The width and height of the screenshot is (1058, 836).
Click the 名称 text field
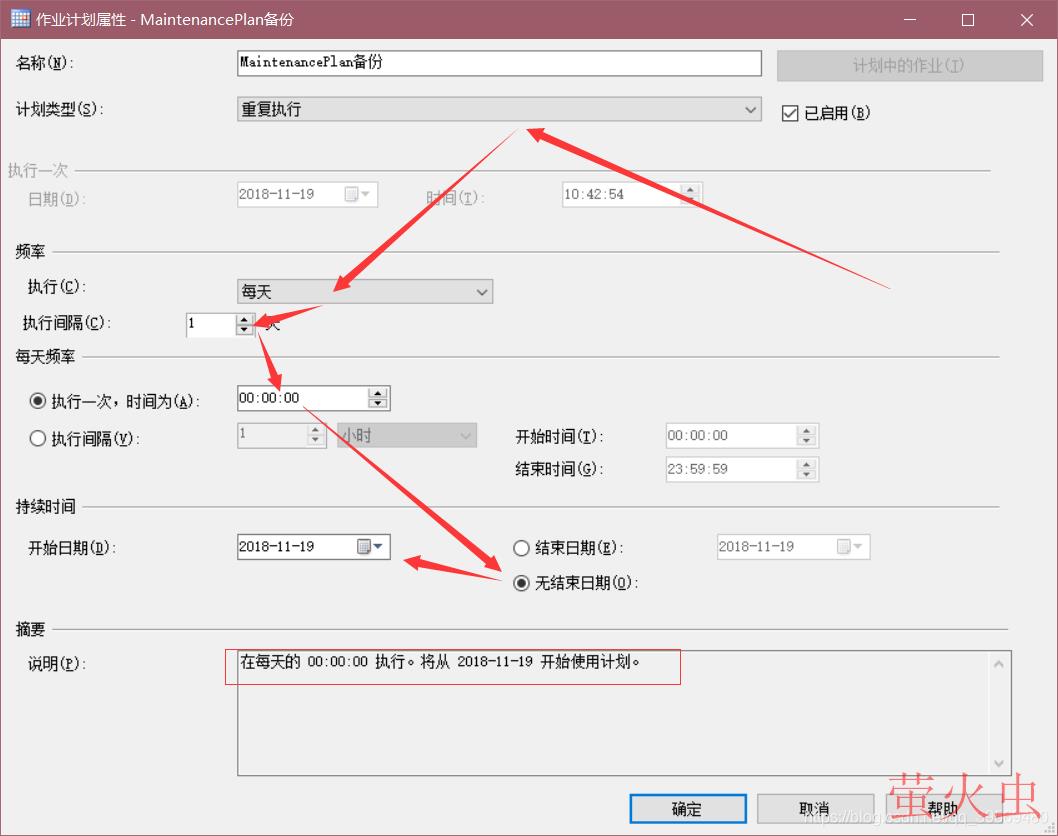pyautogui.click(x=499, y=63)
